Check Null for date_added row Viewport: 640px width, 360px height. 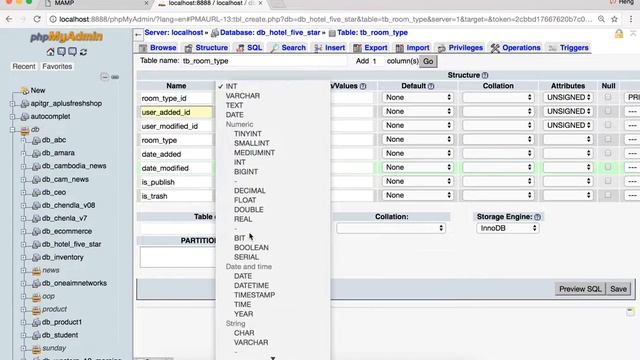[x=608, y=153]
